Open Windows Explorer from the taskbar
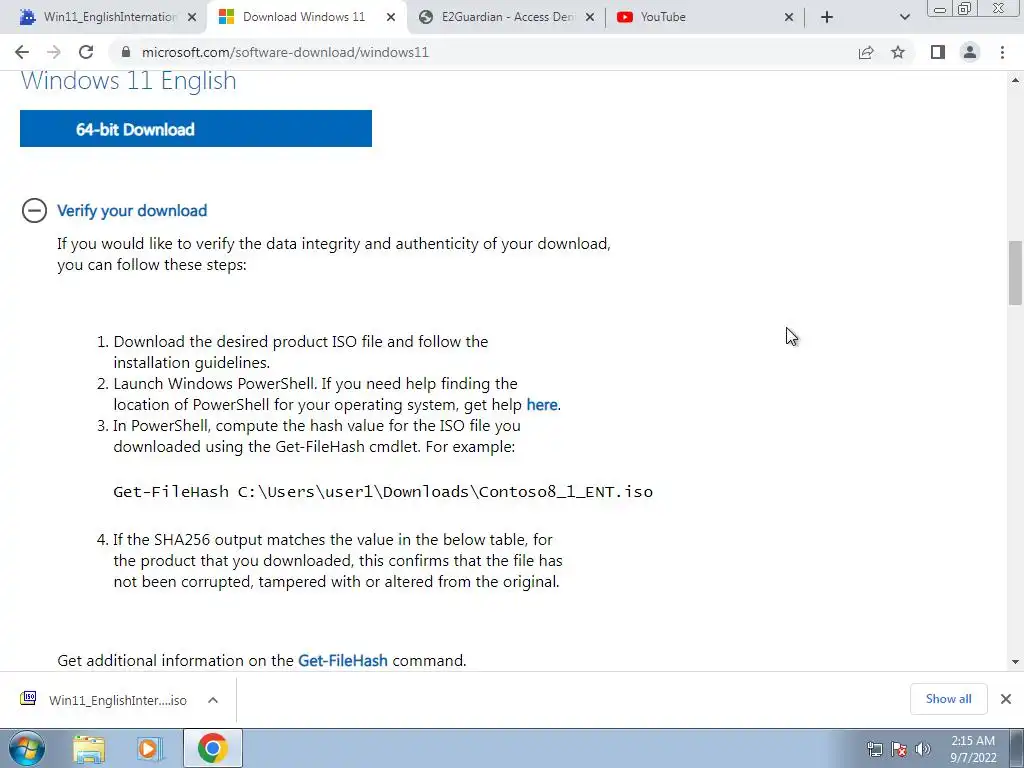Screen dimensions: 1024x768 [89, 748]
